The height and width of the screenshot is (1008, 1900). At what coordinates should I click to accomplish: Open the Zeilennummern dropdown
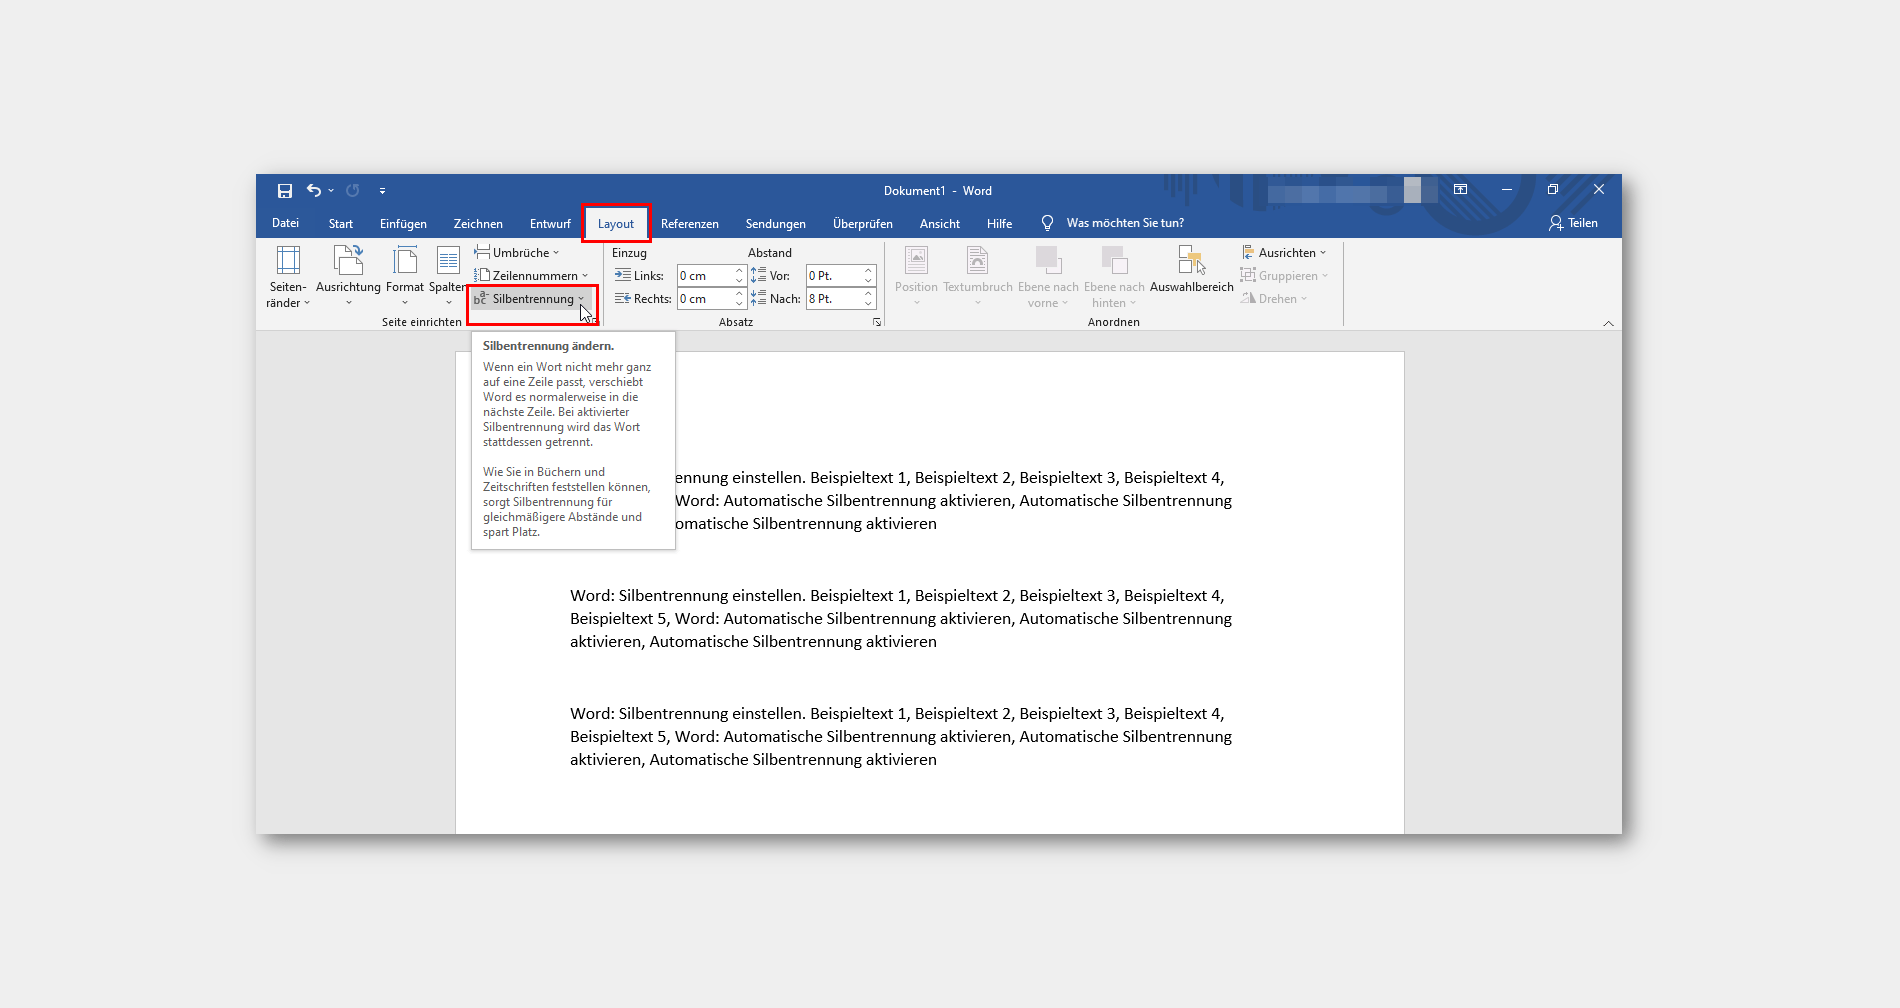click(x=532, y=276)
